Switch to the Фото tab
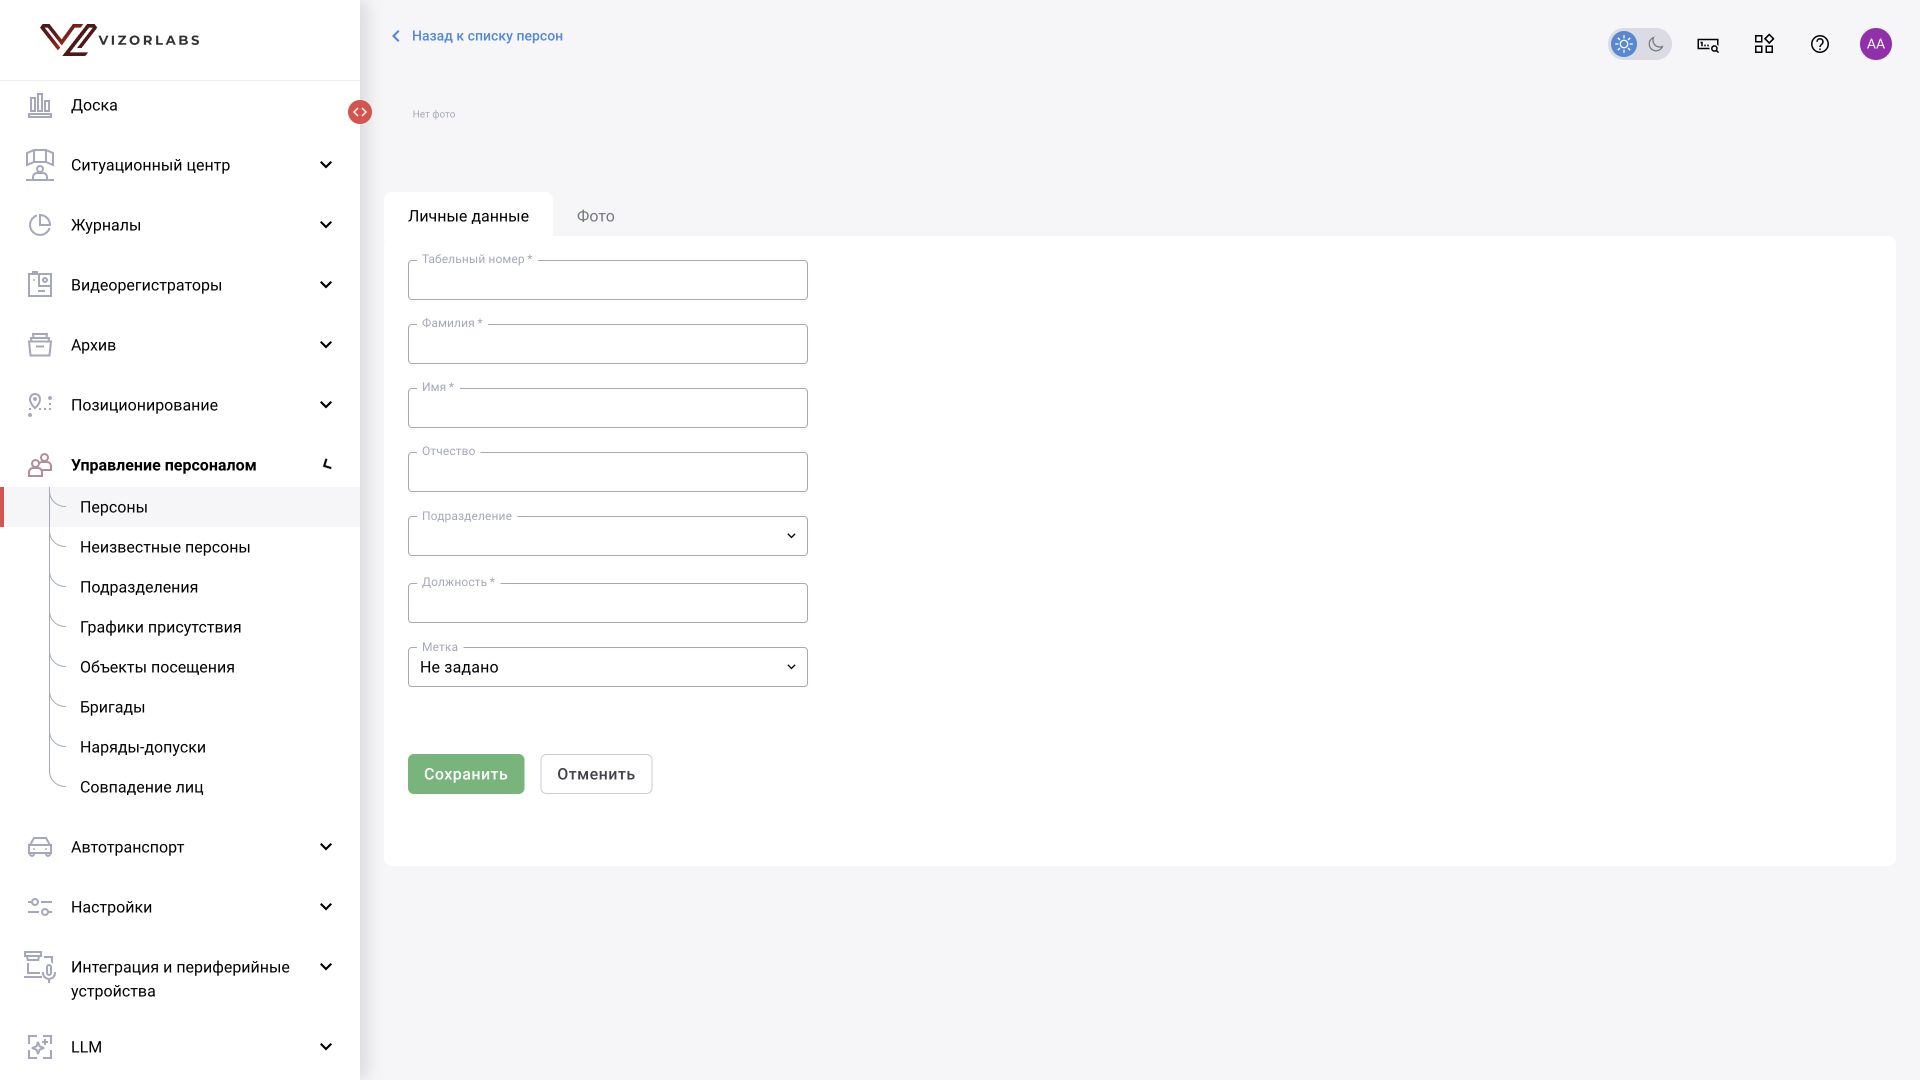The height and width of the screenshot is (1080, 1920). [x=596, y=216]
